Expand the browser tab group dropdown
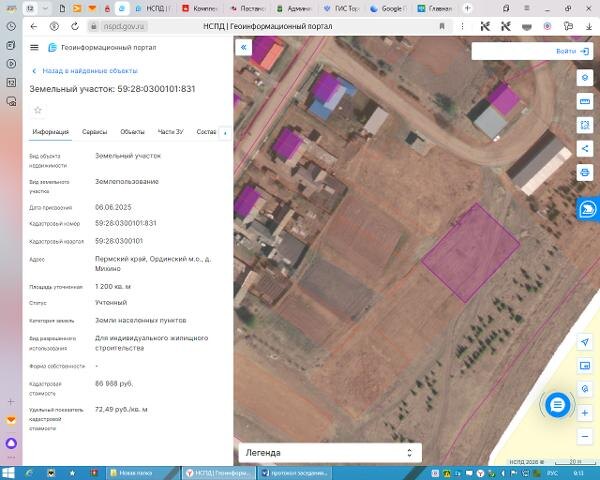The image size is (600, 480). (45, 8)
